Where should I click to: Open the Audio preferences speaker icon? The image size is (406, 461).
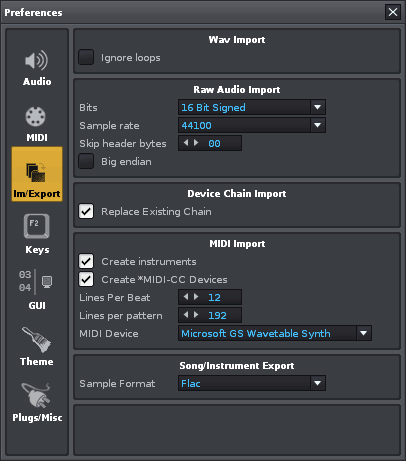[x=37, y=61]
